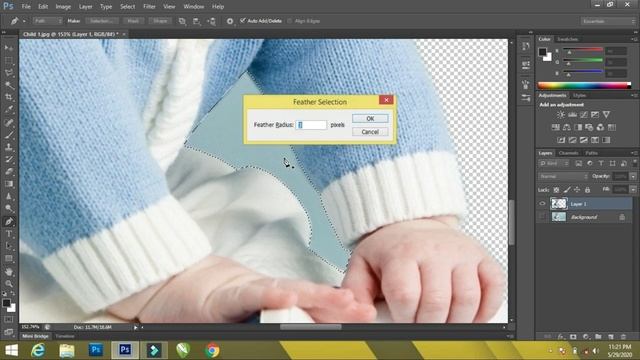Image resolution: width=640 pixels, height=360 pixels.
Task: Show the Background layer
Action: pyautogui.click(x=542, y=217)
